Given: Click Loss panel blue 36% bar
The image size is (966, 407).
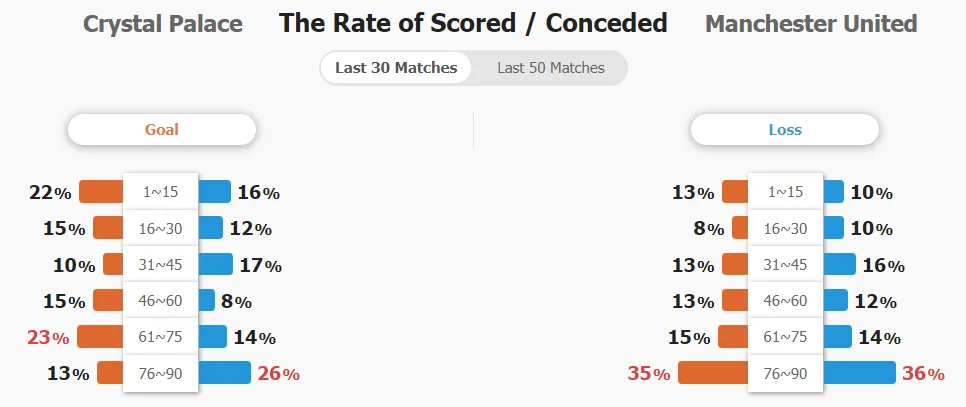Looking at the screenshot, I should coord(859,373).
